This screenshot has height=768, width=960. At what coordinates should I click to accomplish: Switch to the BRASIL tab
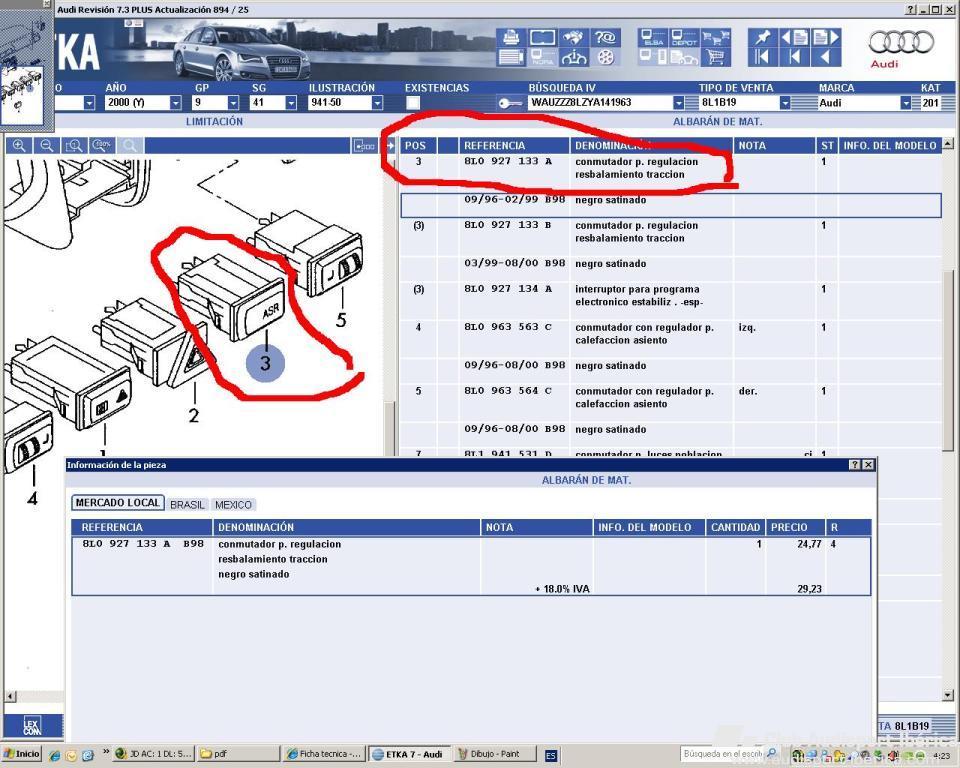pyautogui.click(x=187, y=505)
